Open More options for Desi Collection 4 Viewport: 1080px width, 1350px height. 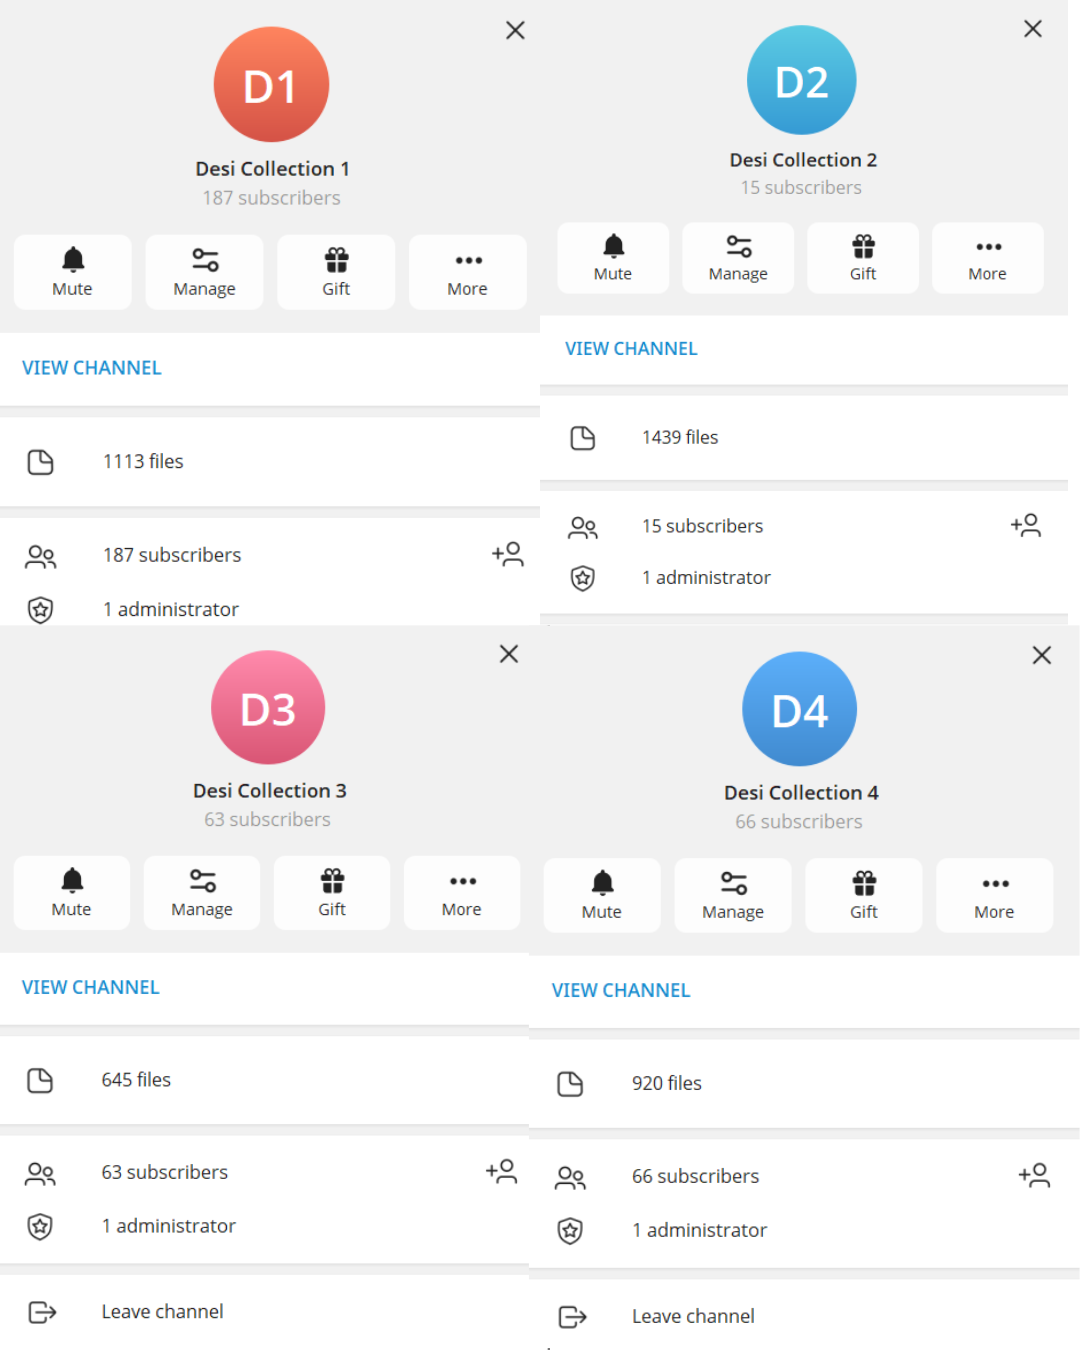tap(995, 895)
